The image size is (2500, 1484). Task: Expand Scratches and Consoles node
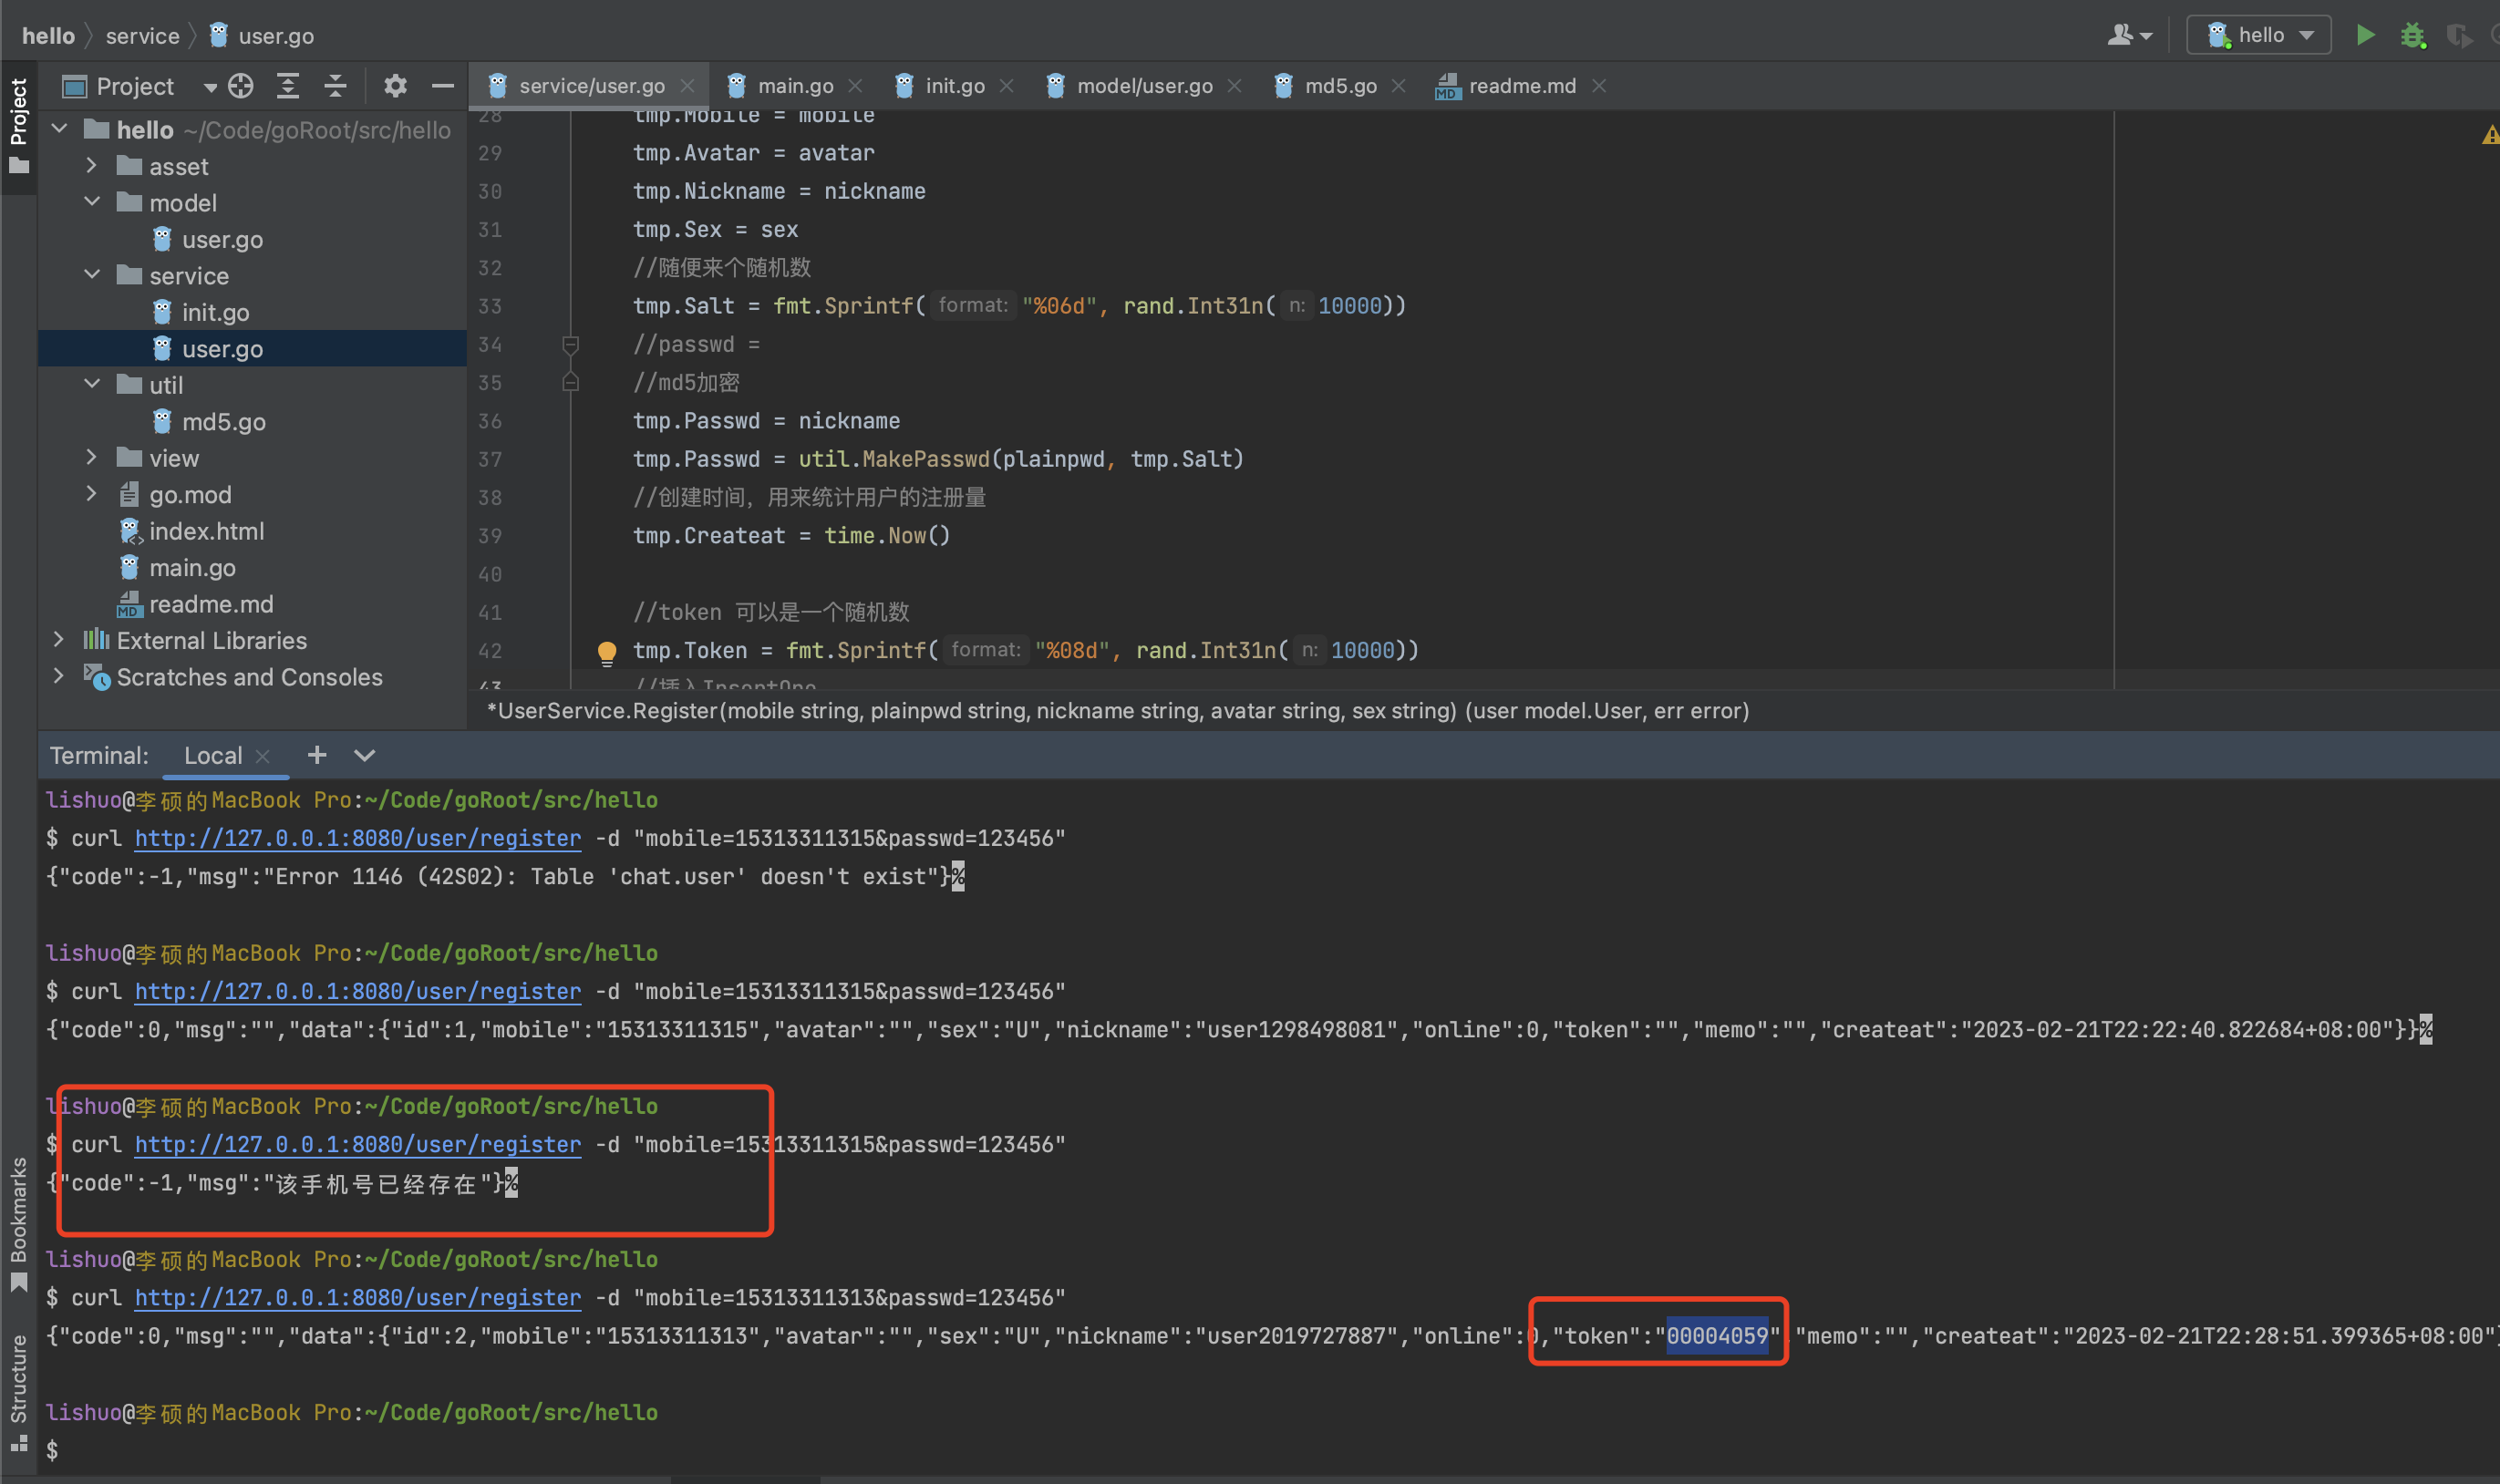click(x=59, y=676)
